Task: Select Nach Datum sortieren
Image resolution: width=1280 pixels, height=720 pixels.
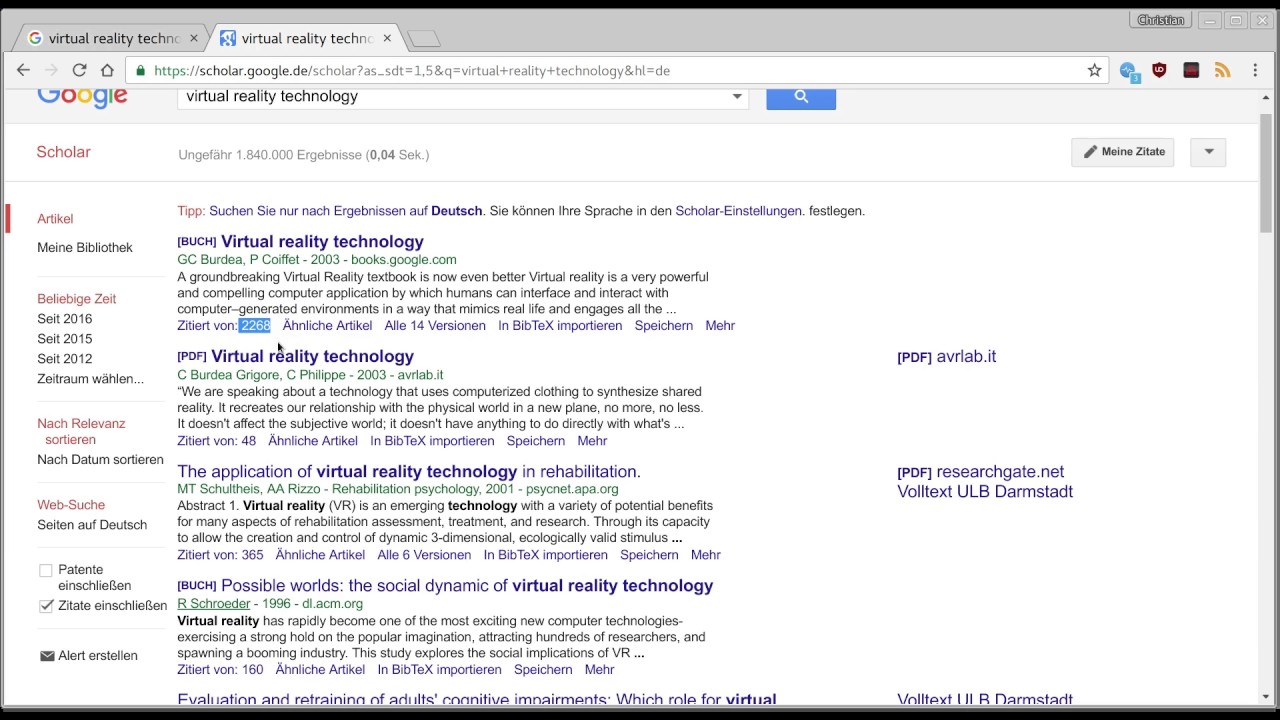Action: click(x=100, y=460)
